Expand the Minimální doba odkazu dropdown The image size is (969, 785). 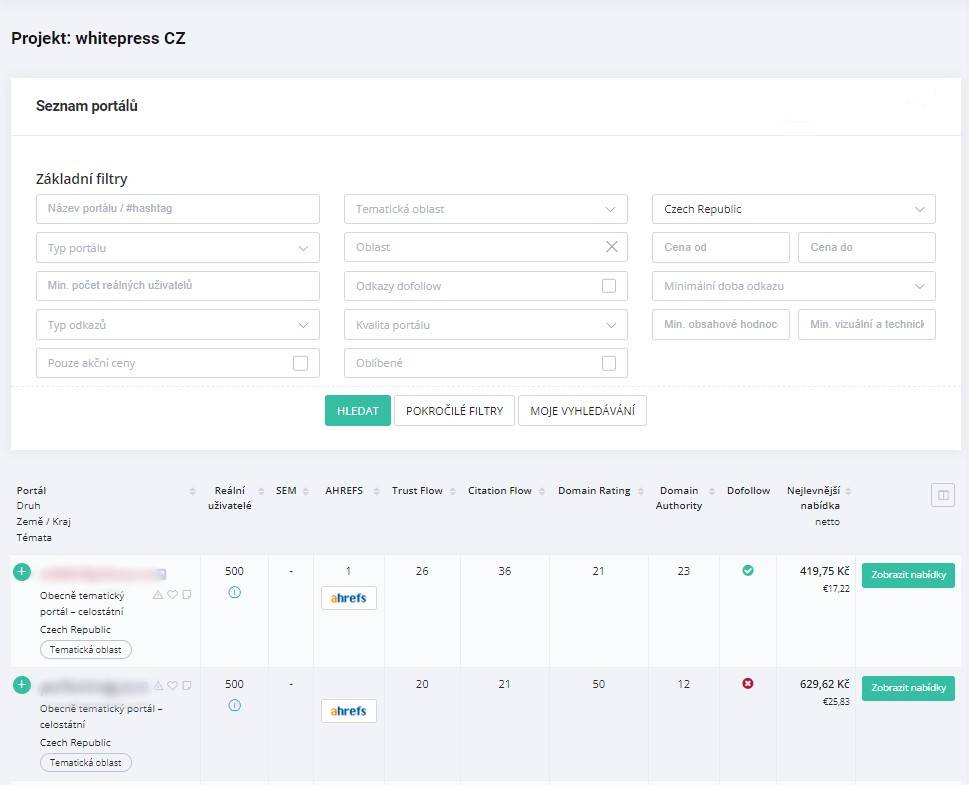tap(793, 286)
